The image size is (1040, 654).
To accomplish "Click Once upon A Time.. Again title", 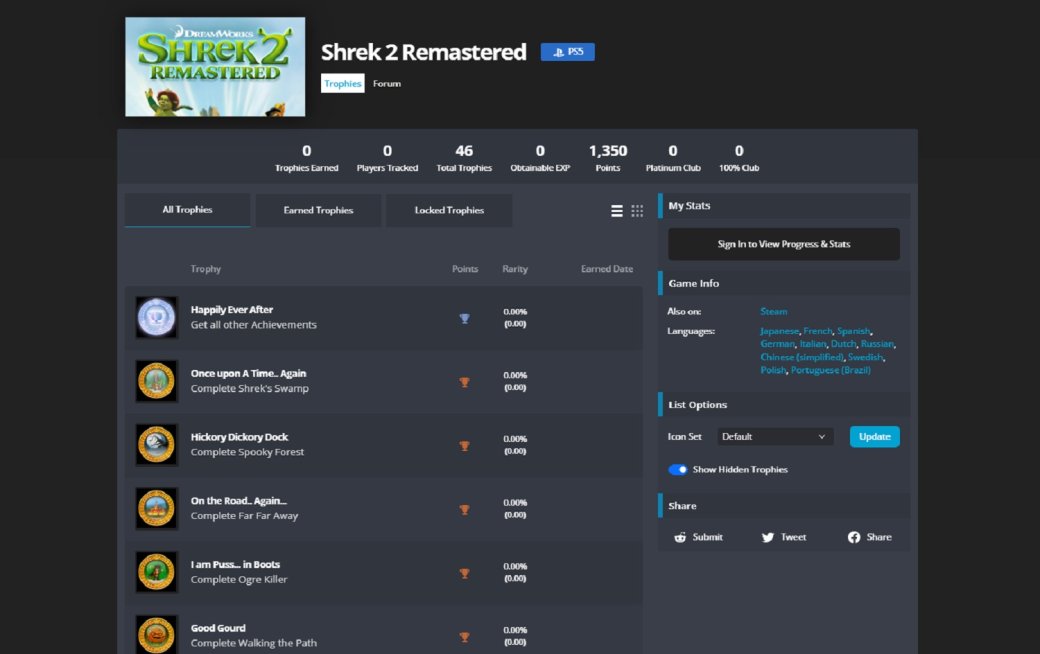I will pos(249,373).
